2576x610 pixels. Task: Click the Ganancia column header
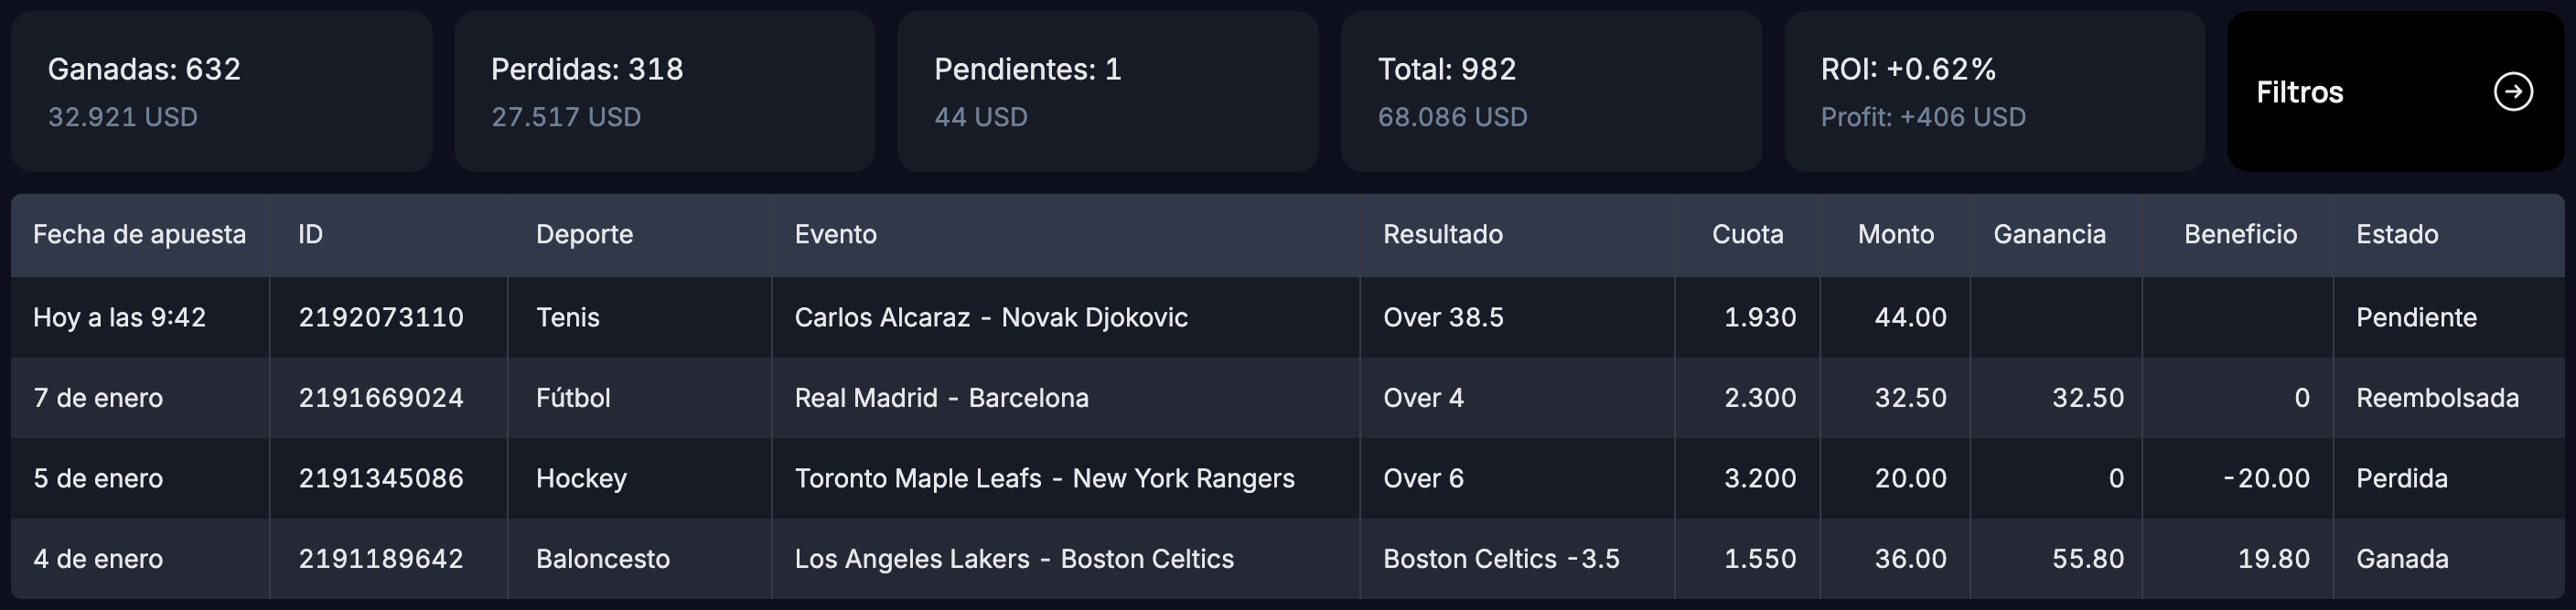[x=2050, y=235]
